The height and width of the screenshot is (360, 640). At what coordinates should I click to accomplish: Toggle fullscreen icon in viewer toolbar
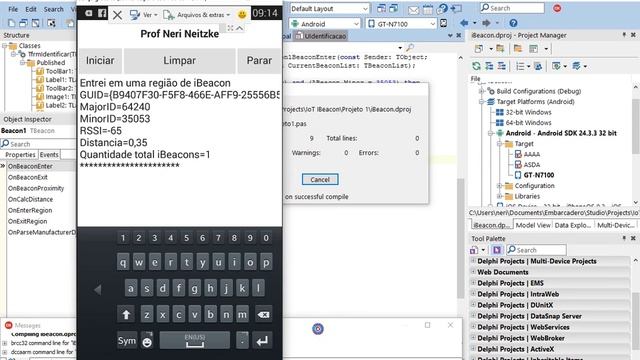(x=230, y=28)
